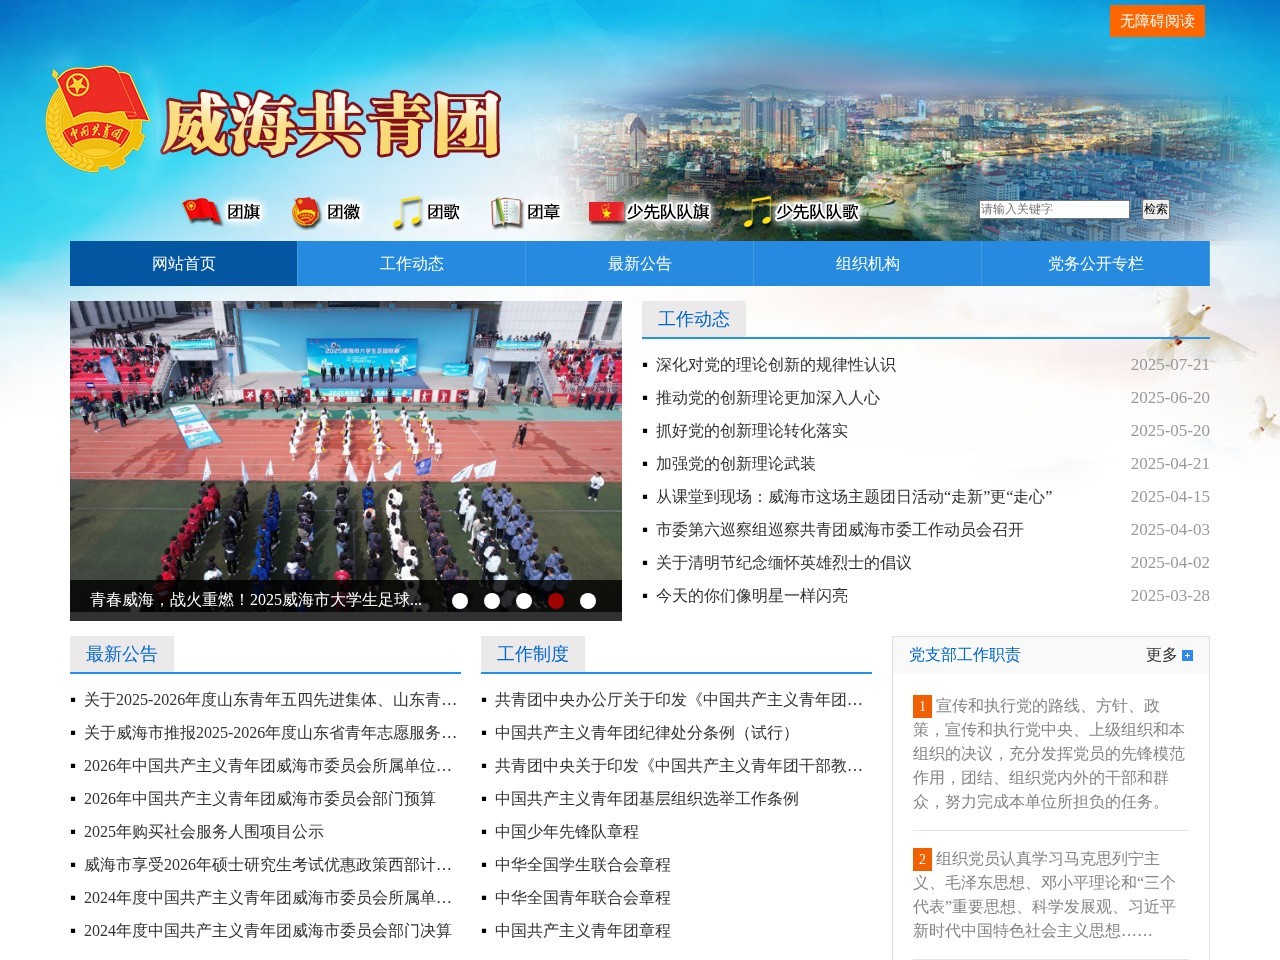The image size is (1280, 960).
Task: Click the 团徽 emblem icon
Action: 305,212
